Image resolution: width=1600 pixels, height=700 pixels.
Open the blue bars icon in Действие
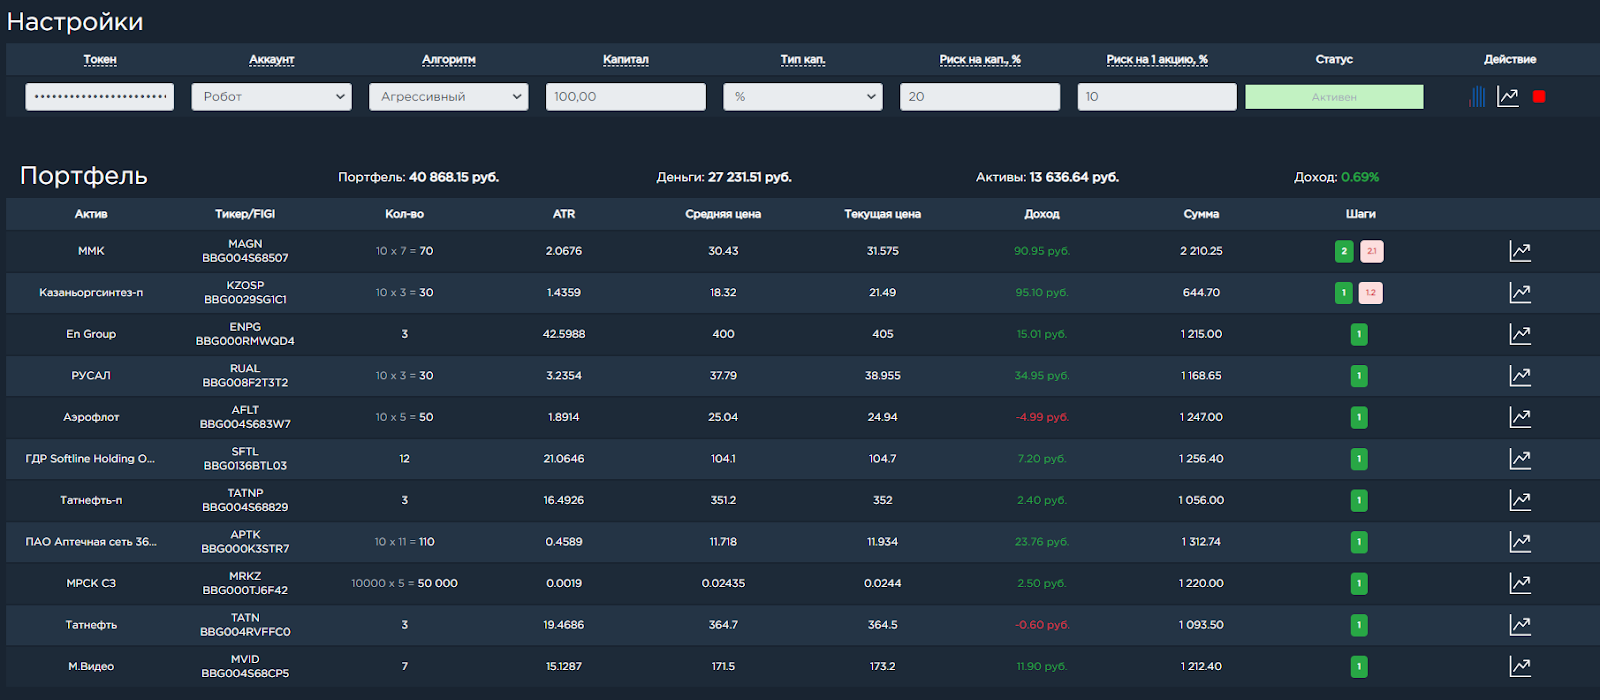point(1477,97)
